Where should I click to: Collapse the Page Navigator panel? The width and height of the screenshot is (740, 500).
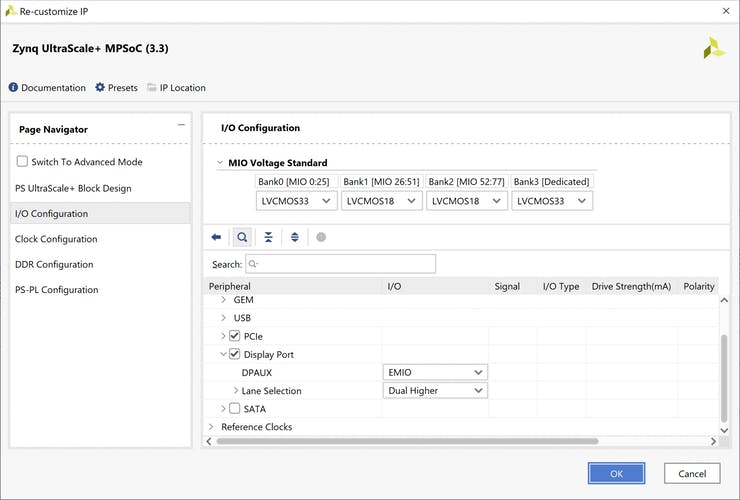click(x=181, y=125)
